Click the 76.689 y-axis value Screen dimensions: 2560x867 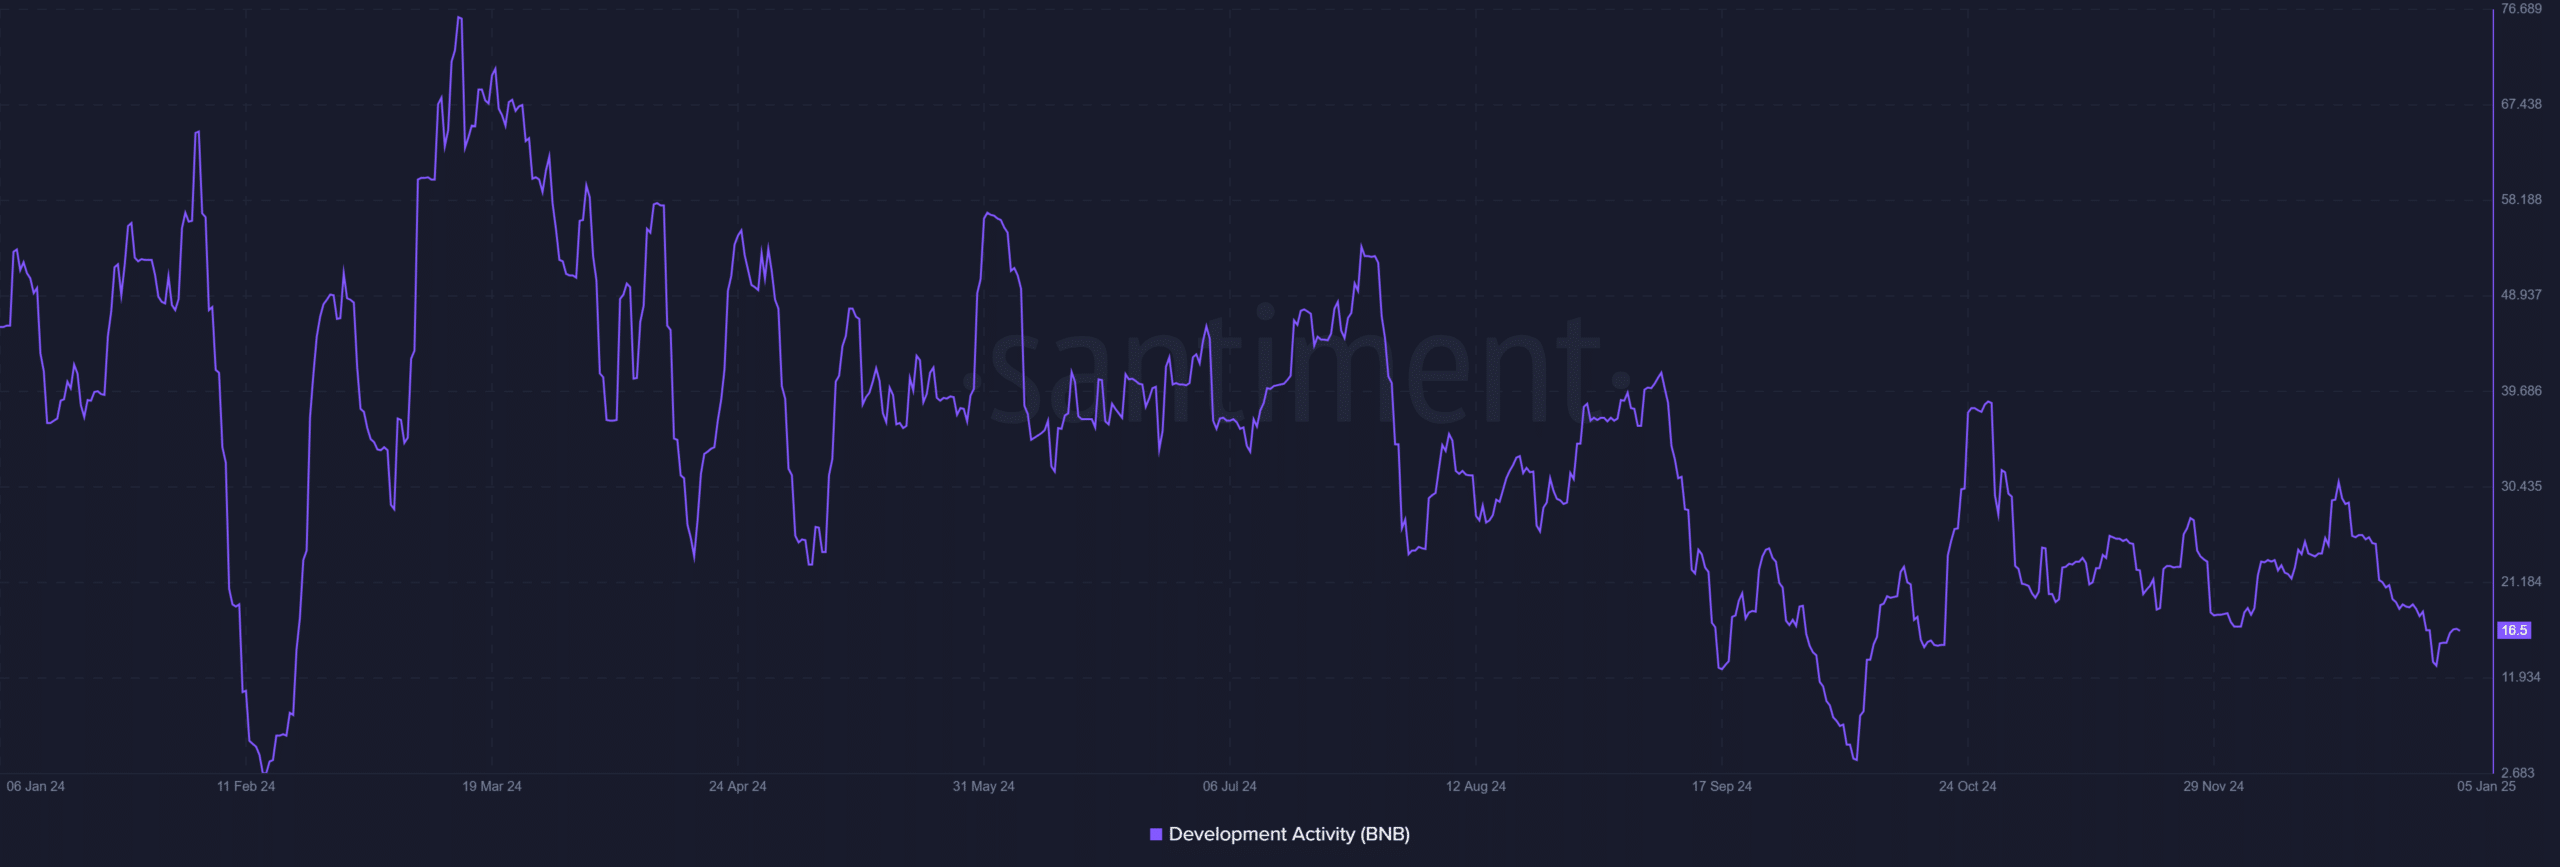[x=2521, y=9]
